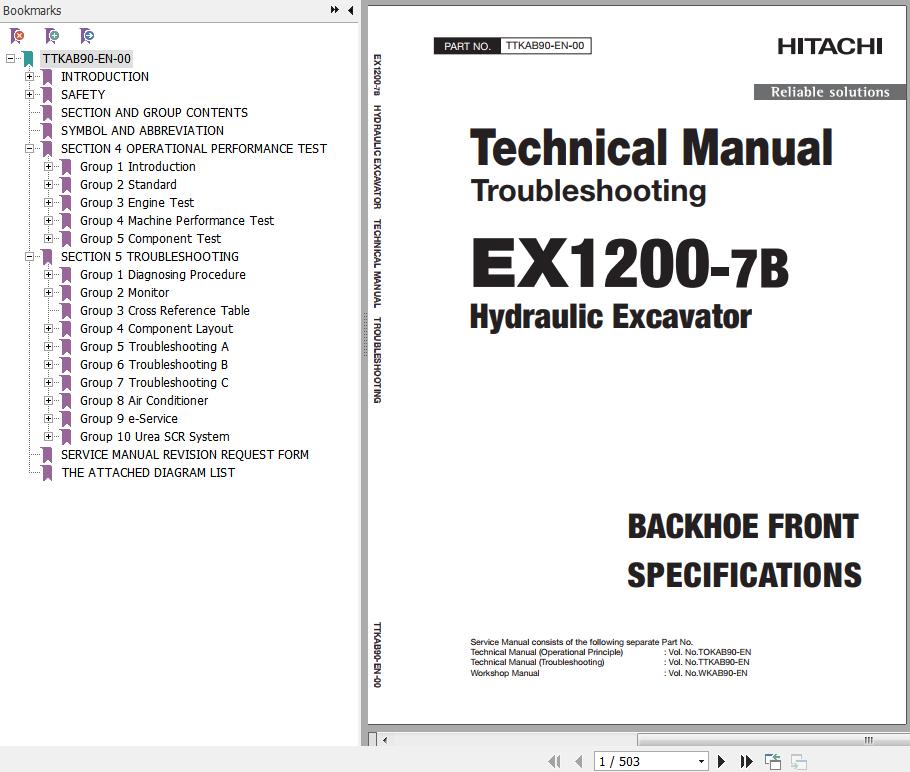Select SECTION 5 TROUBLESHOOTING bookmark
The image size is (910, 772).
point(150,257)
